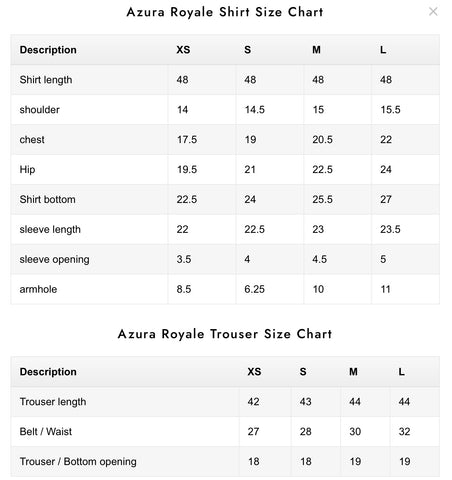Click the Hip row label

pos(27,169)
